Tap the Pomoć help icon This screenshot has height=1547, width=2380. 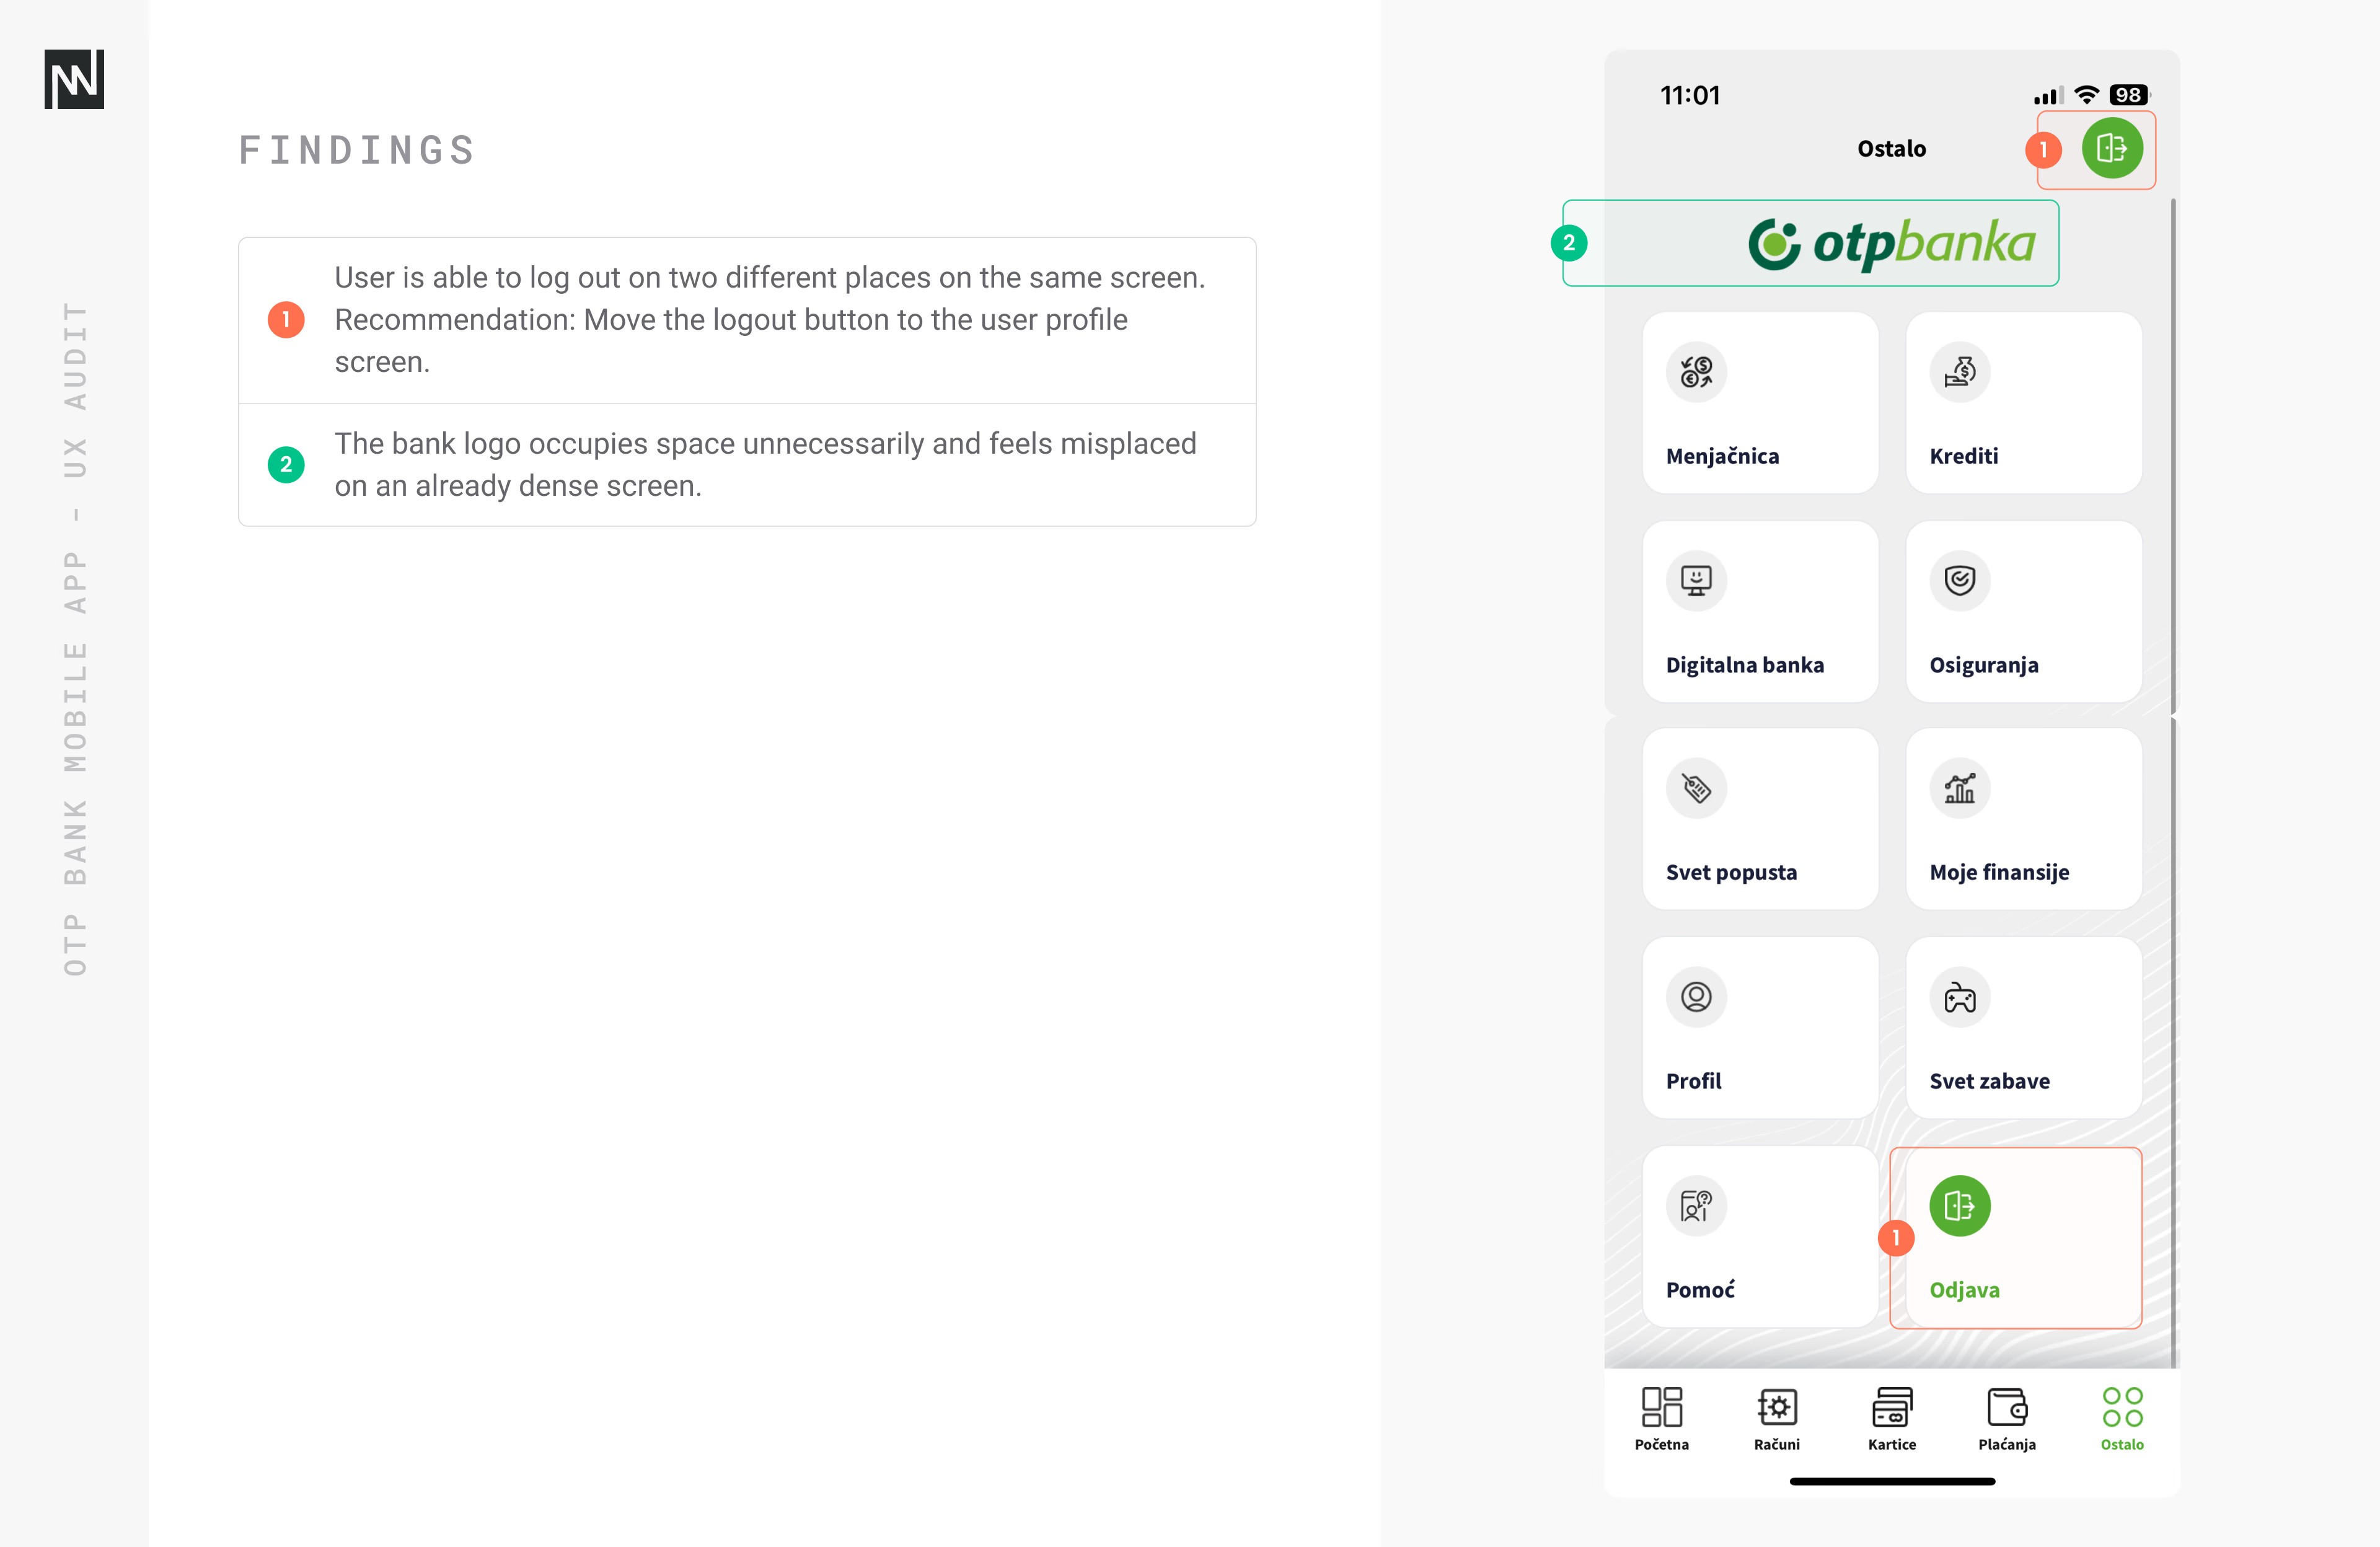point(1696,1205)
